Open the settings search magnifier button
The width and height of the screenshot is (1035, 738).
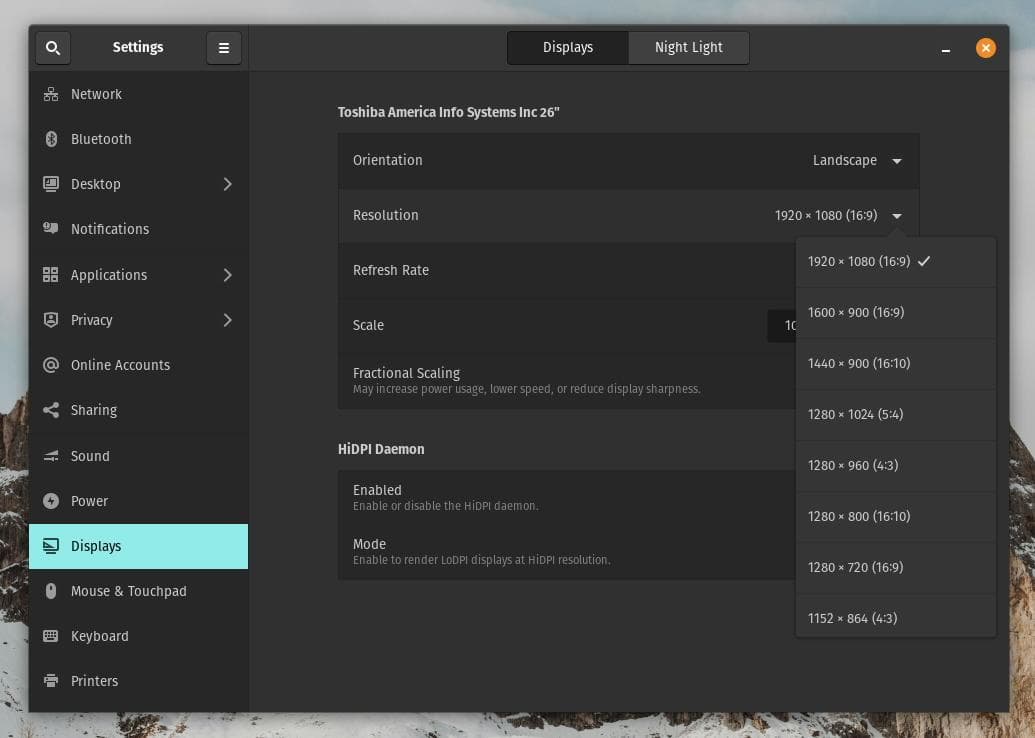pyautogui.click(x=53, y=48)
